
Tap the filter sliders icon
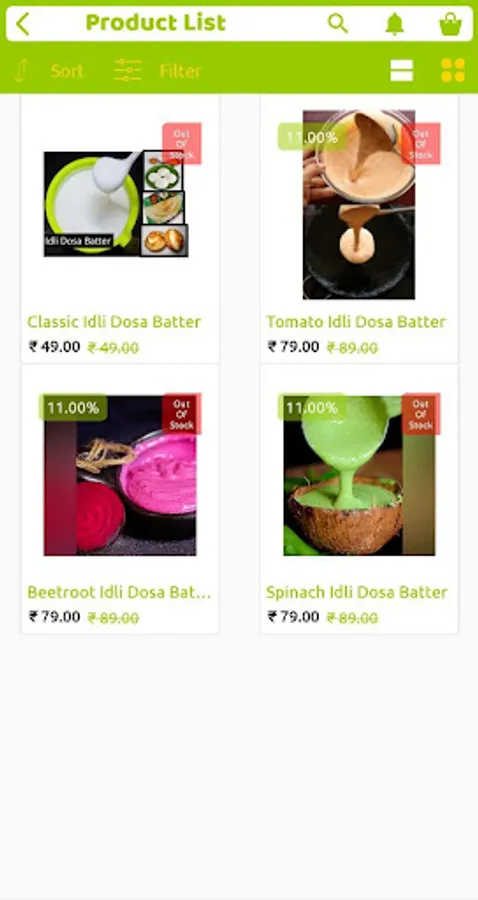point(127,70)
